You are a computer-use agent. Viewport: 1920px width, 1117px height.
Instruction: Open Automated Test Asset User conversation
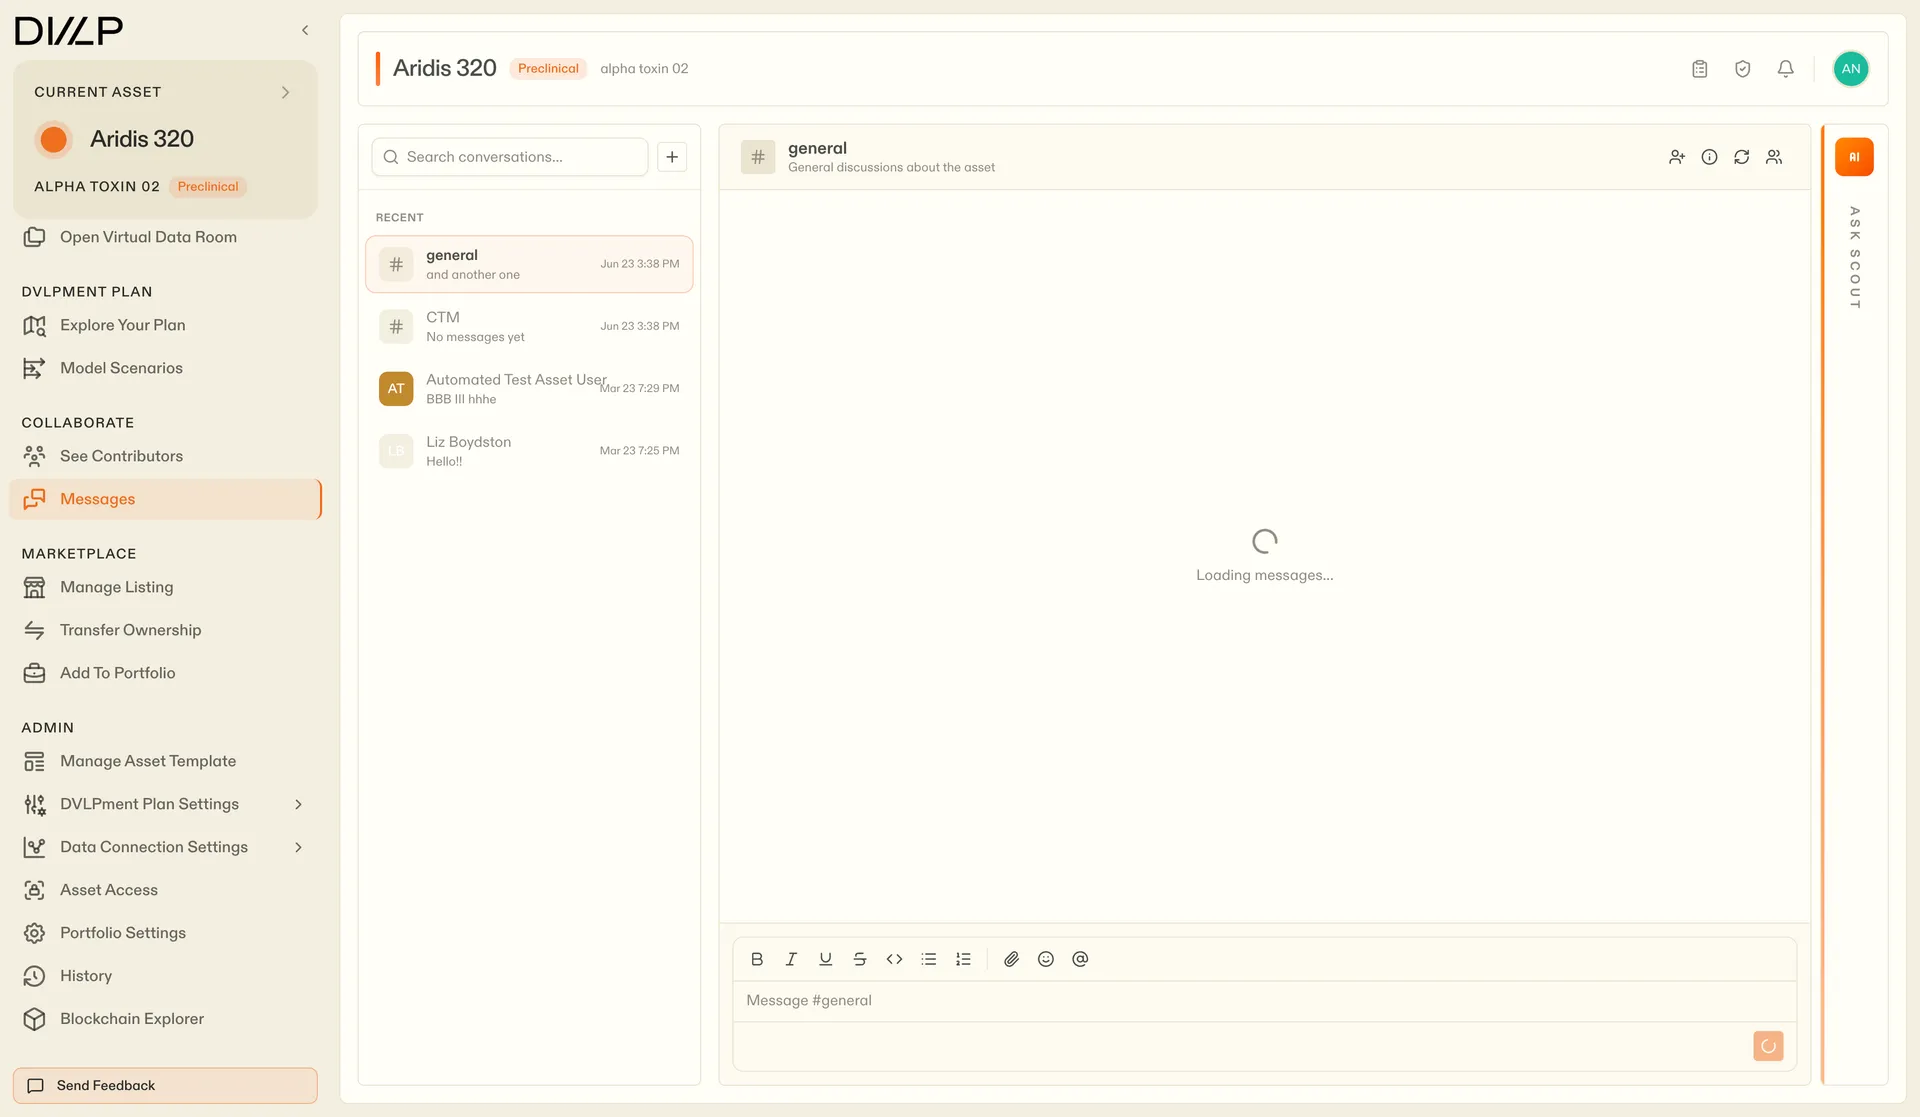click(529, 388)
